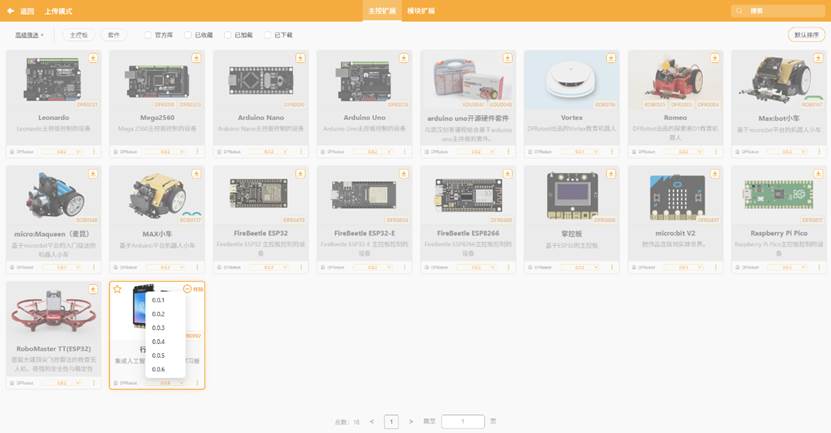831x433 pixels.
Task: Select the micro:bit V2 board thumbnail
Action: coord(670,196)
